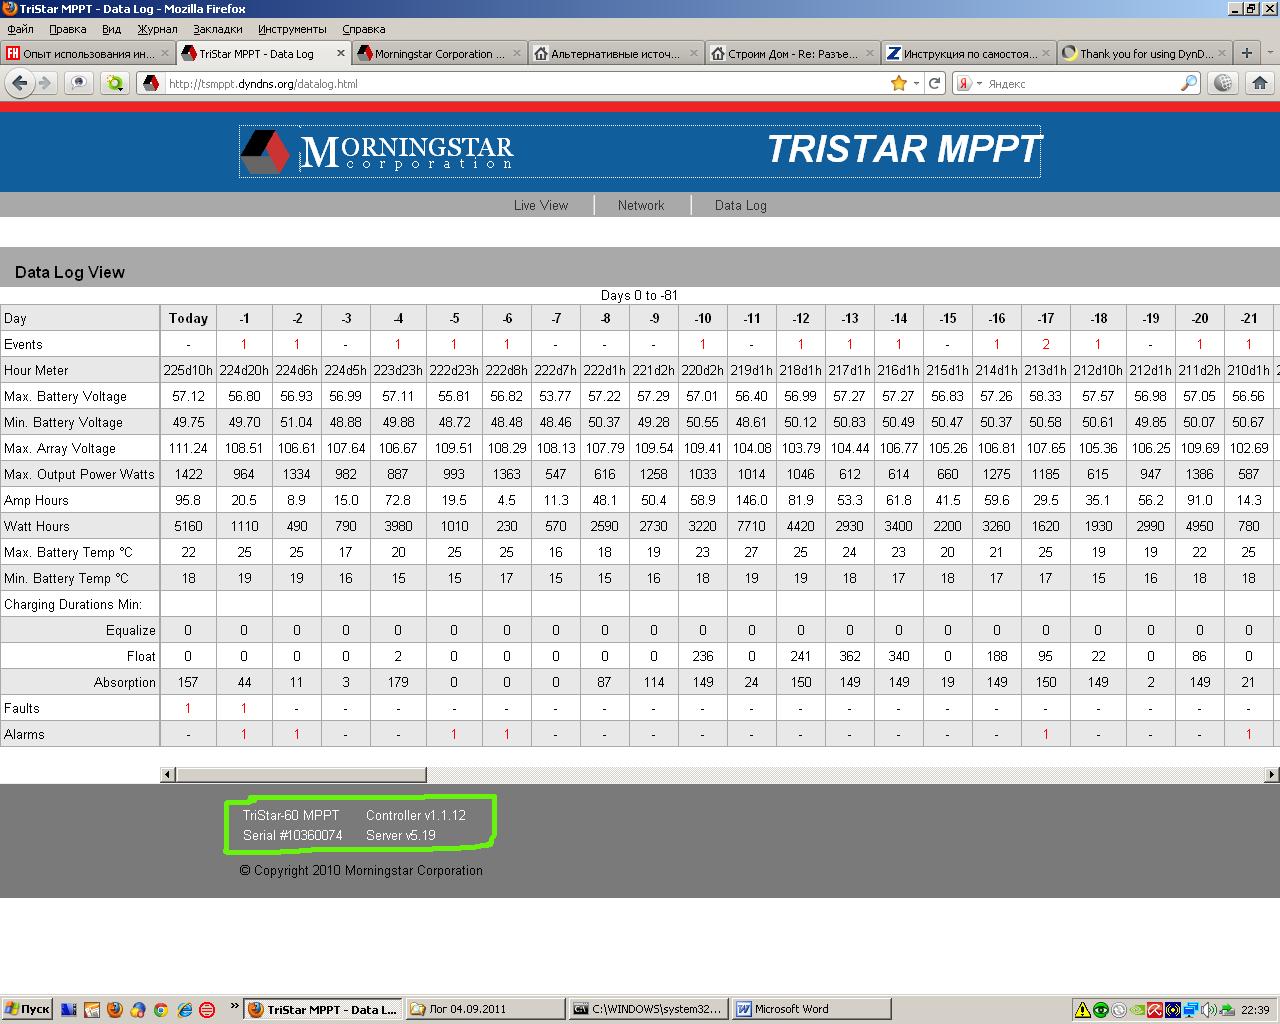Launch Google Chrome from quick launch bar
This screenshot has width=1280, height=1024.
coord(161,1009)
